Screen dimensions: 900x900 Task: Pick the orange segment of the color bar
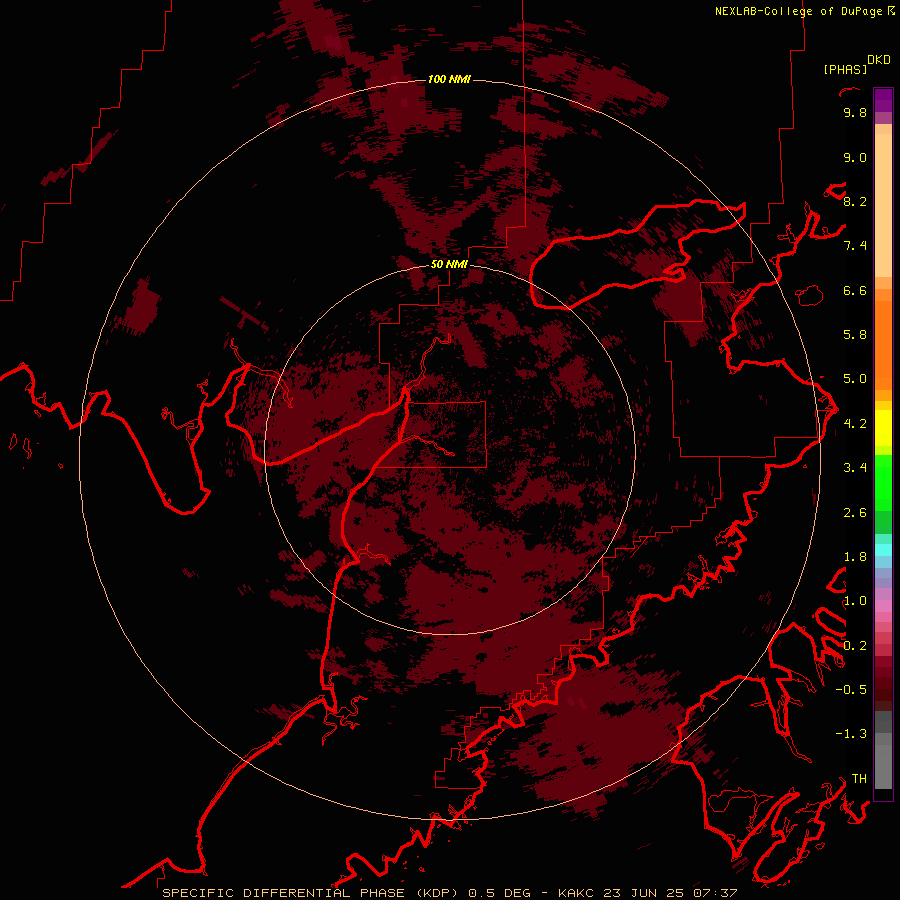(x=883, y=344)
